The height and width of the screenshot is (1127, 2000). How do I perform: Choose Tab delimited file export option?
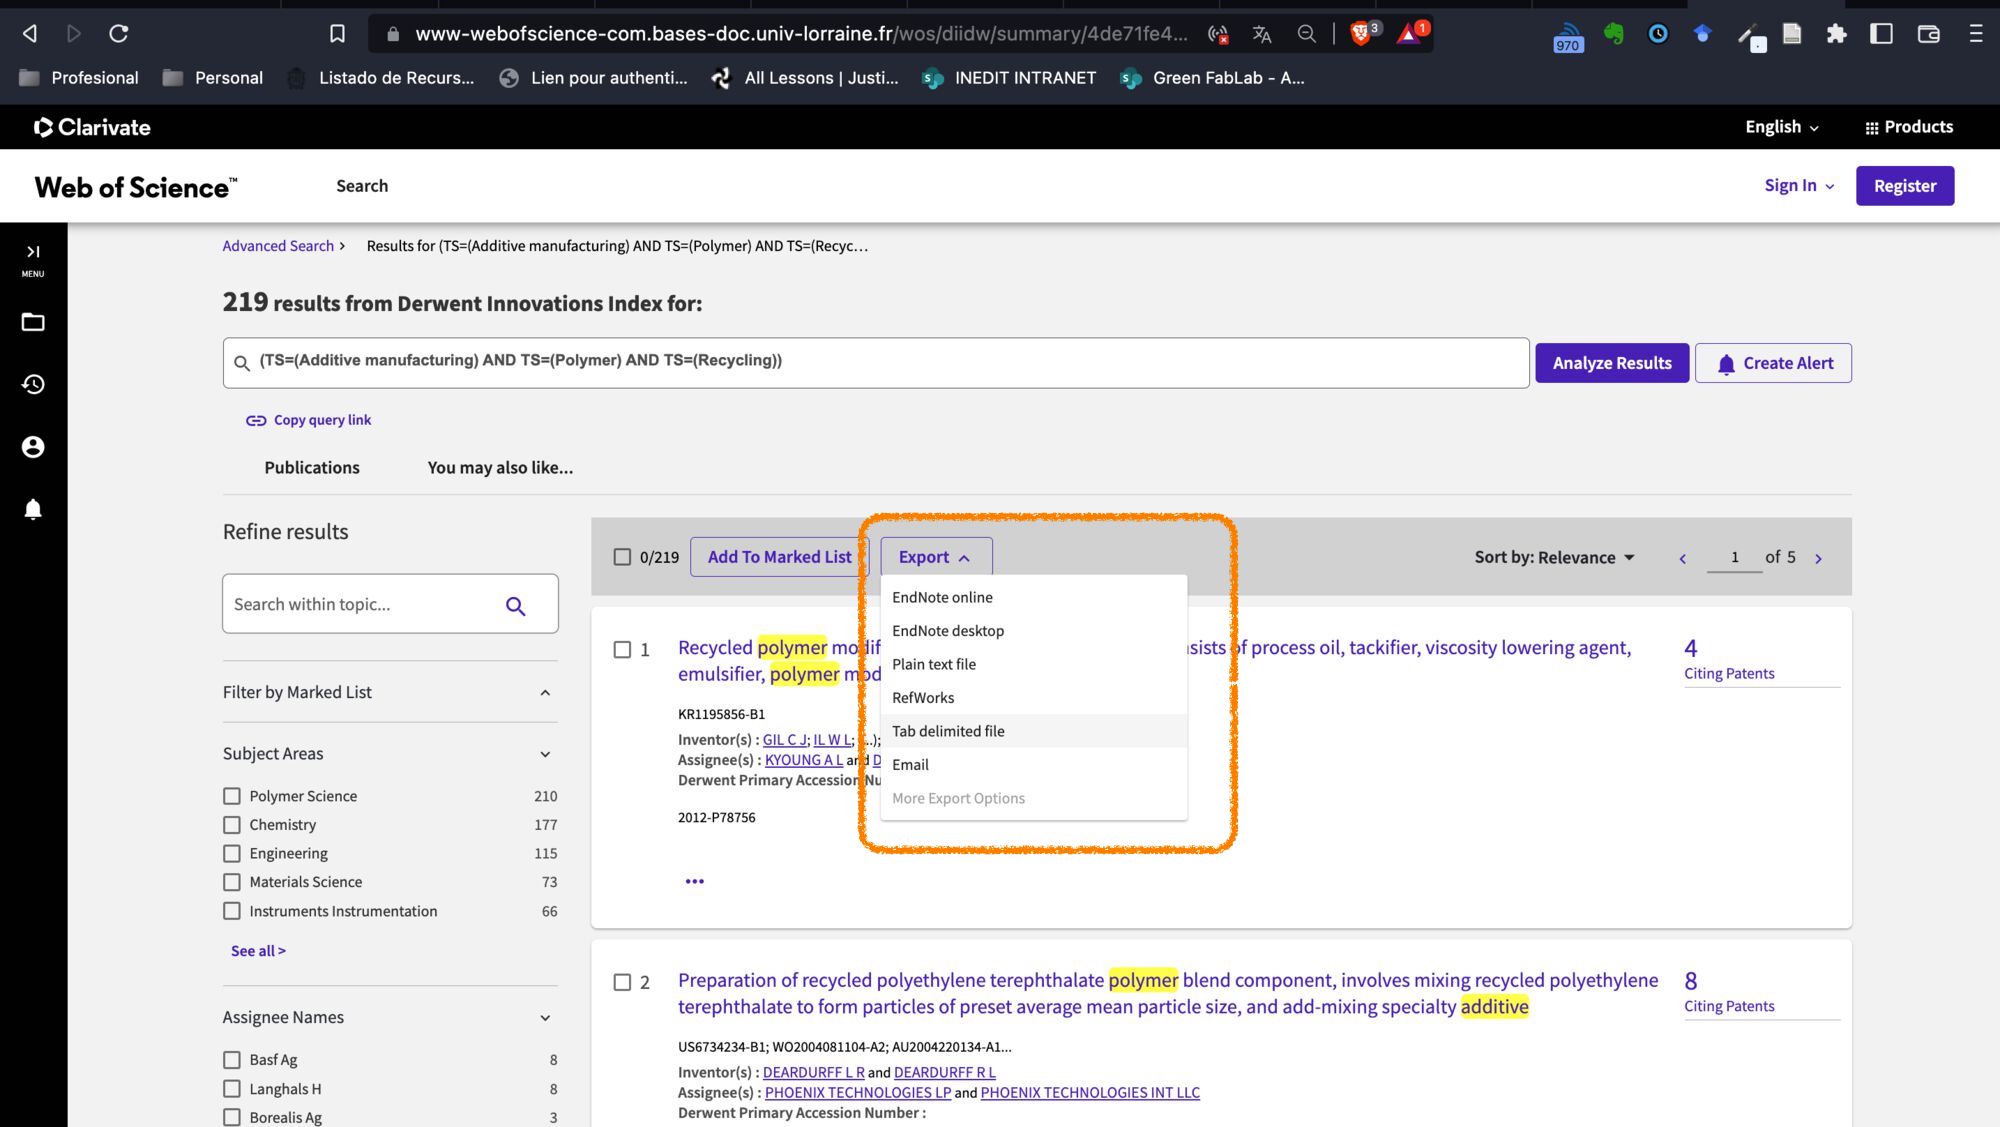click(x=948, y=731)
